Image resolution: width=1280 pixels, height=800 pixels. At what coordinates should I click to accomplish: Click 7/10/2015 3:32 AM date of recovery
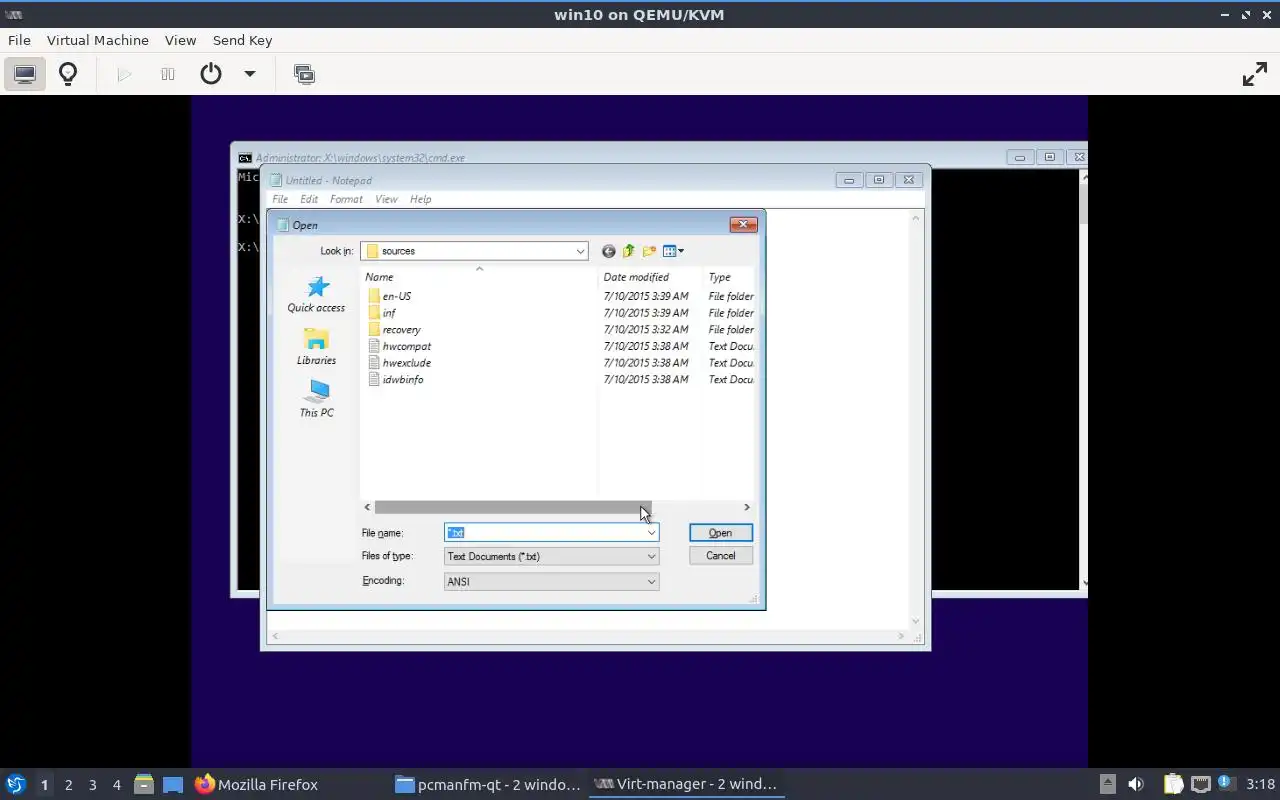(646, 329)
